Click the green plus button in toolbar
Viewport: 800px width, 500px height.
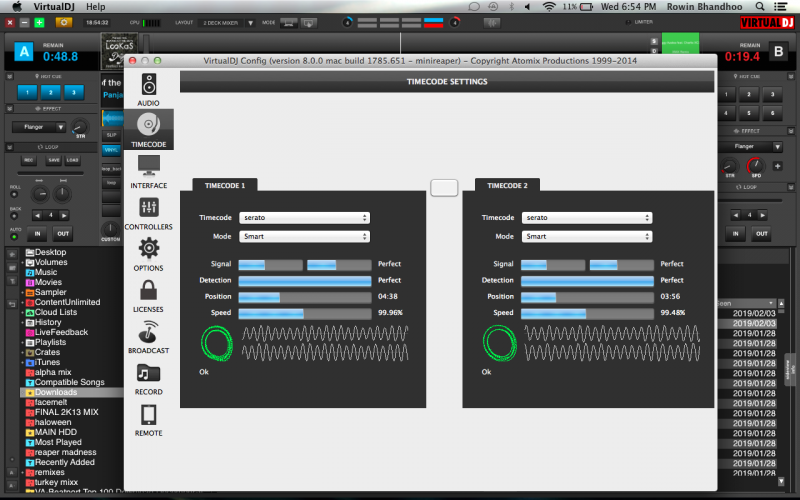coord(39,22)
